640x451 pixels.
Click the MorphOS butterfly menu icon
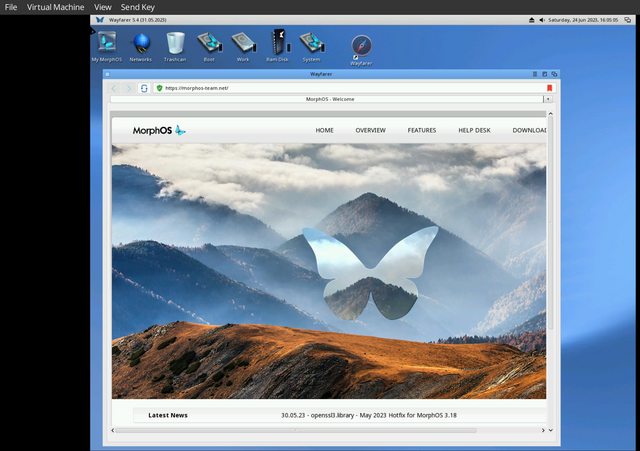100,20
